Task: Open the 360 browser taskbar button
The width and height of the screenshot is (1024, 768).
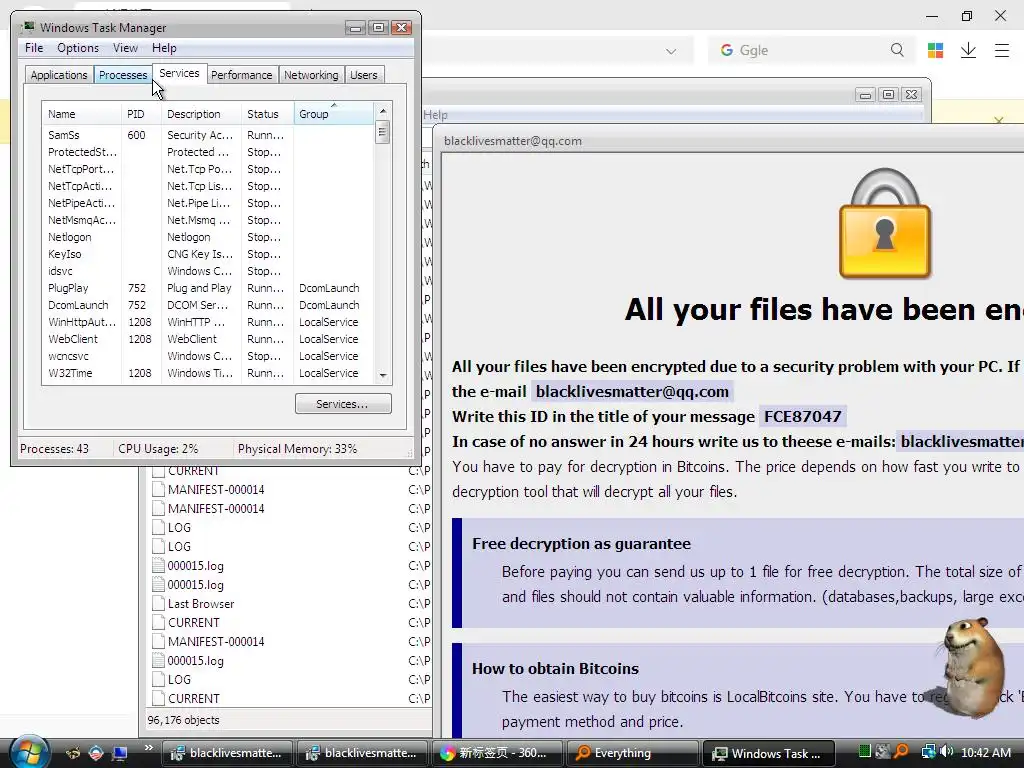Action: point(496,753)
